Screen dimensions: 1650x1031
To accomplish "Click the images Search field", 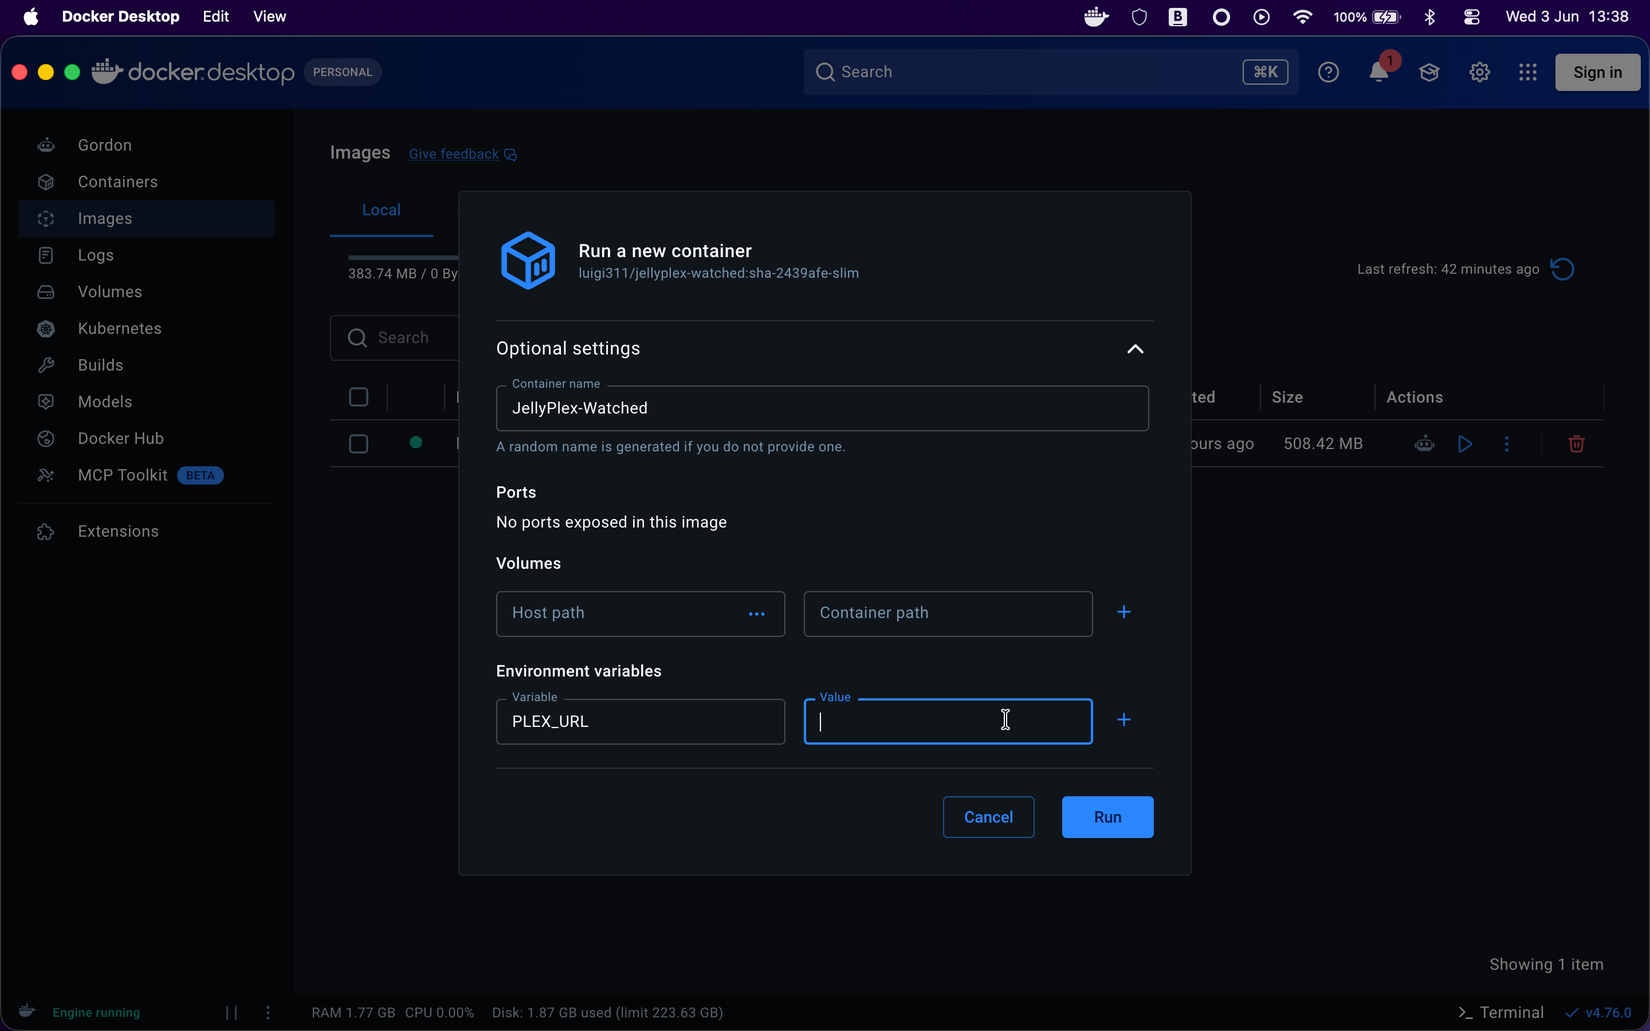I will pyautogui.click(x=395, y=338).
